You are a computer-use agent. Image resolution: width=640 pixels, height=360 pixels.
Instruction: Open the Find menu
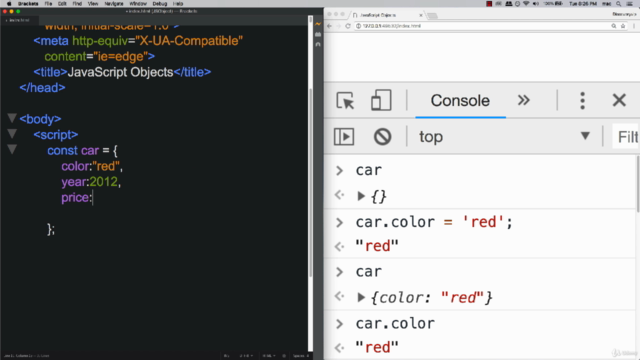pos(77,4)
